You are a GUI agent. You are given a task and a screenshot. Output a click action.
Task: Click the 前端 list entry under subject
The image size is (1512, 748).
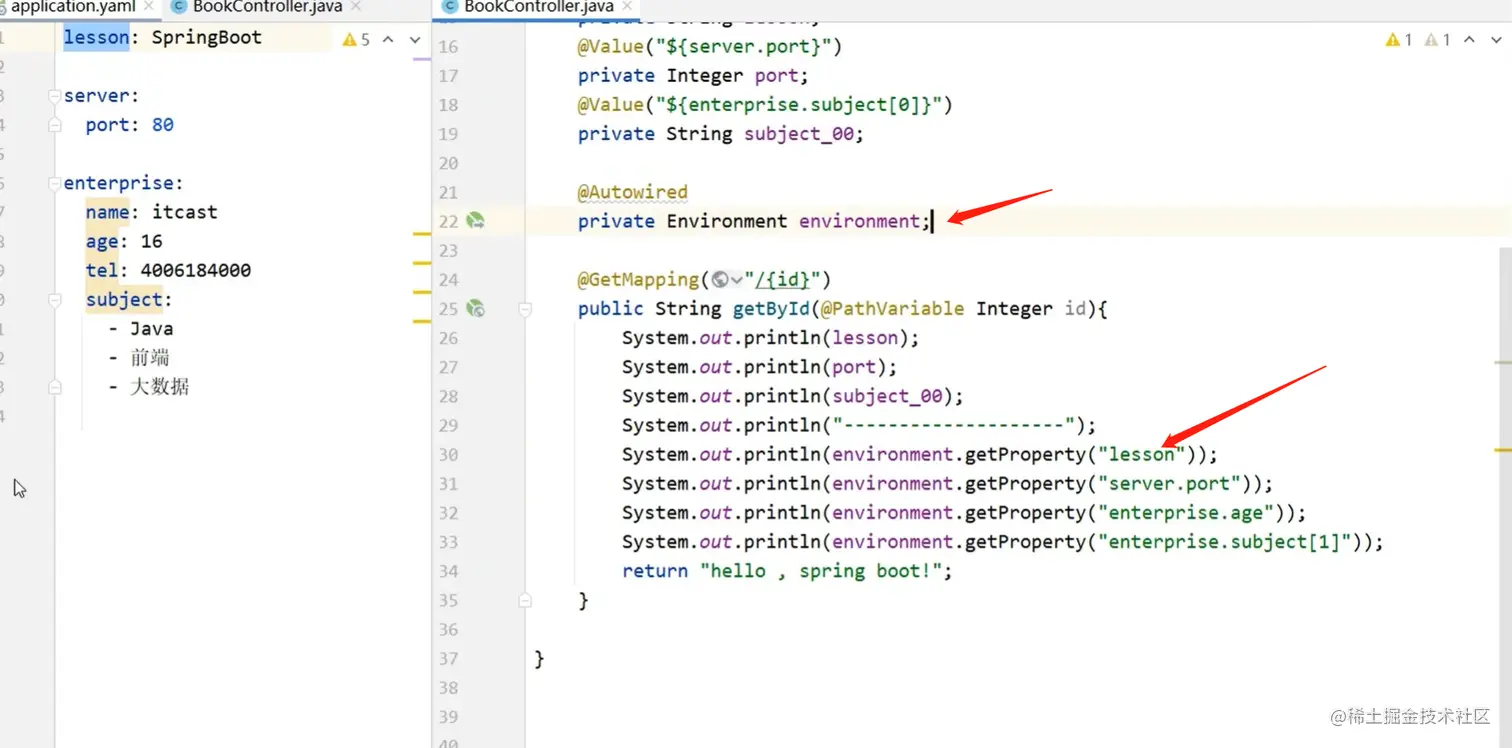pos(150,357)
